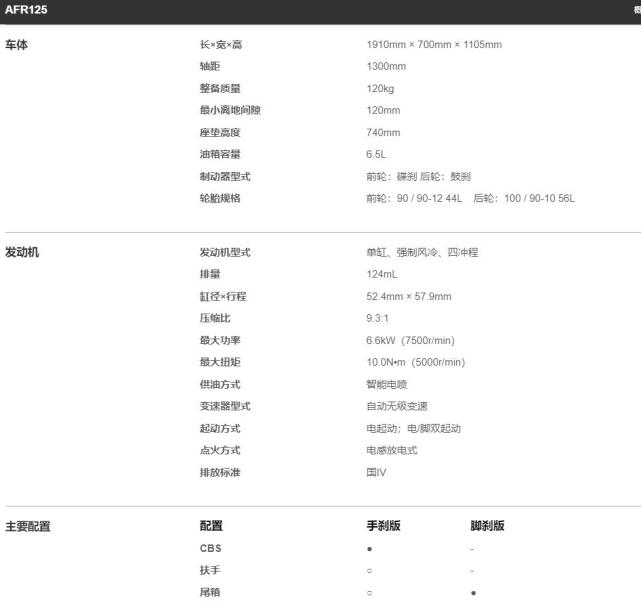Image resolution: width=641 pixels, height=602 pixels.
Task: Click the hollow circle for 扶手 under 手刹版
Action: [369, 571]
